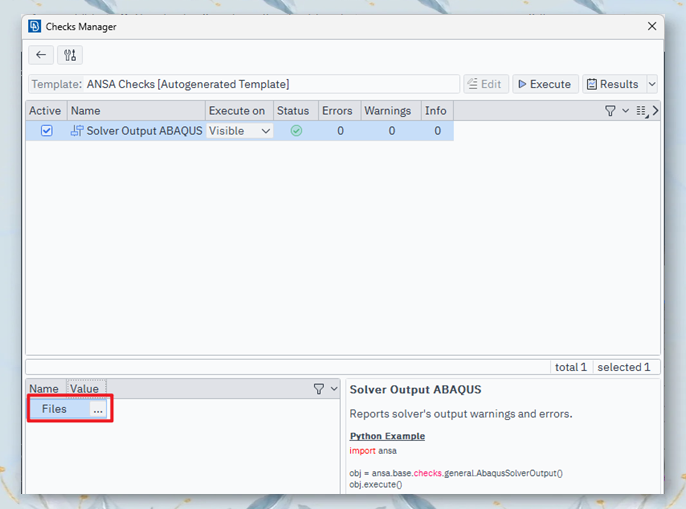Image resolution: width=686 pixels, height=509 pixels.
Task: Expand the Results dropdown arrow
Action: coord(652,84)
